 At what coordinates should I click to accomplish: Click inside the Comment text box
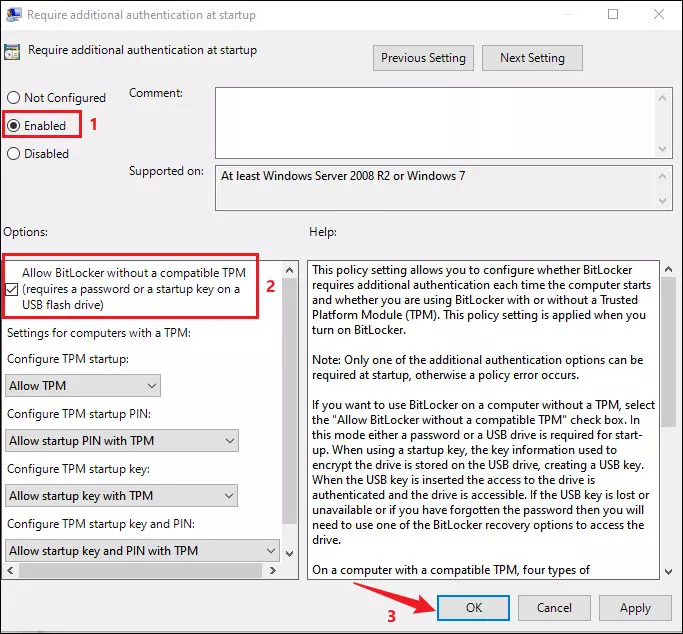coord(436,123)
